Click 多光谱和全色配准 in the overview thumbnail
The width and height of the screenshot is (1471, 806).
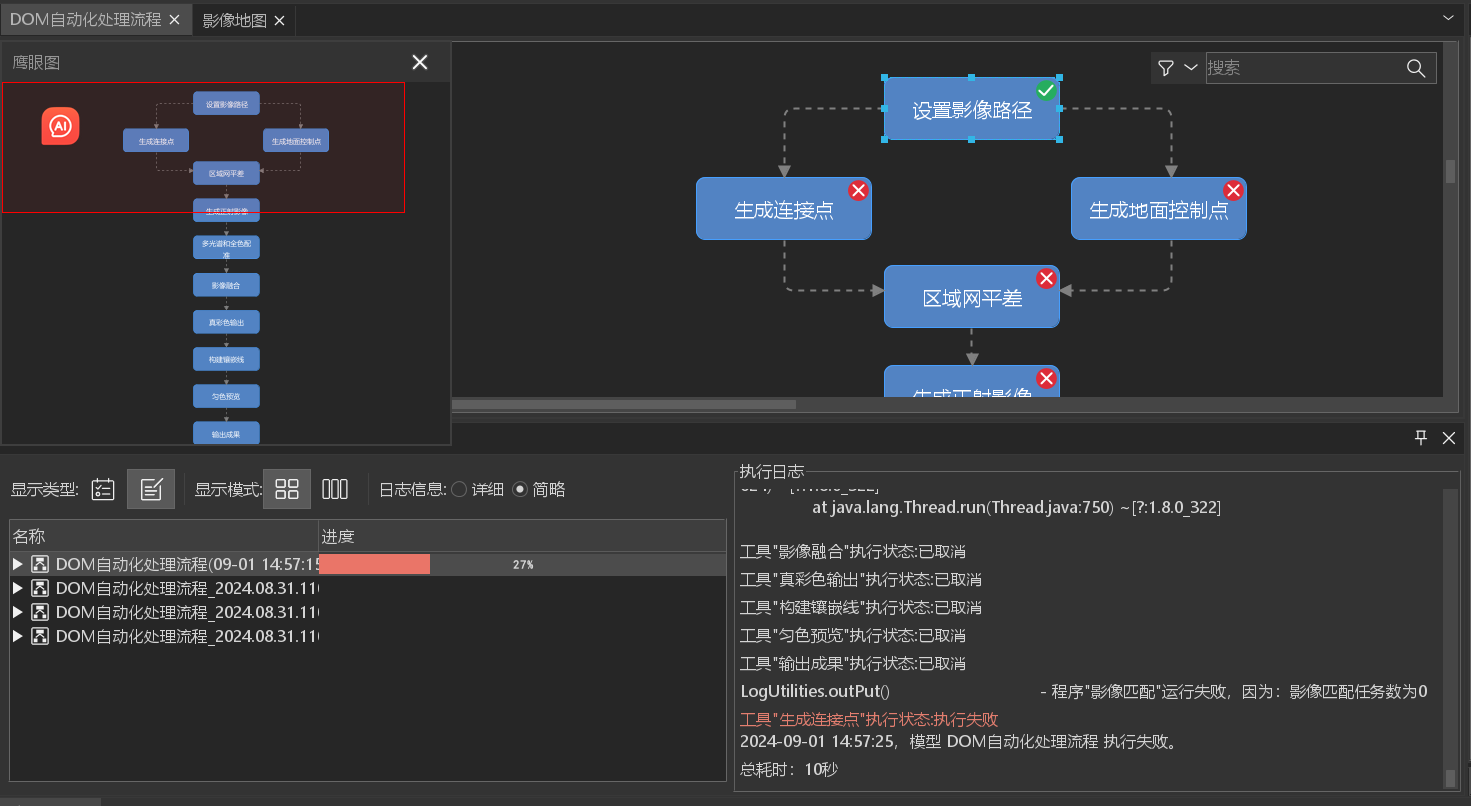(226, 248)
